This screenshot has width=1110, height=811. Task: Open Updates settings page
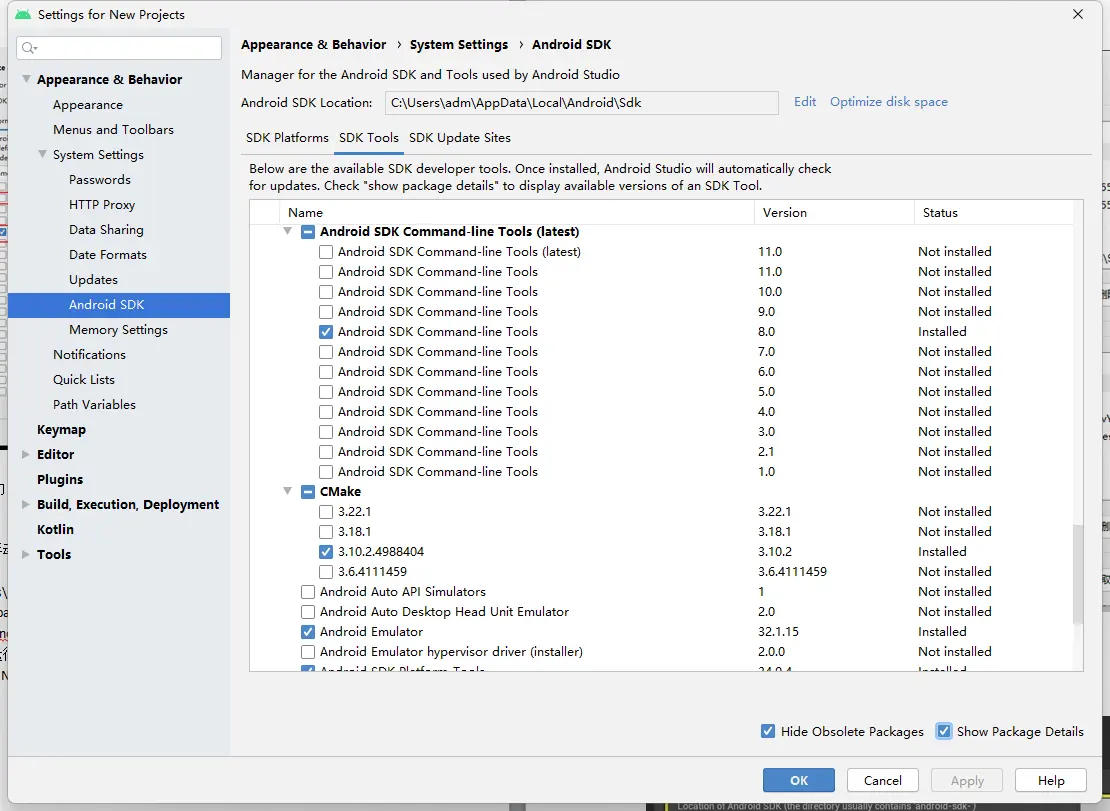[x=93, y=280]
